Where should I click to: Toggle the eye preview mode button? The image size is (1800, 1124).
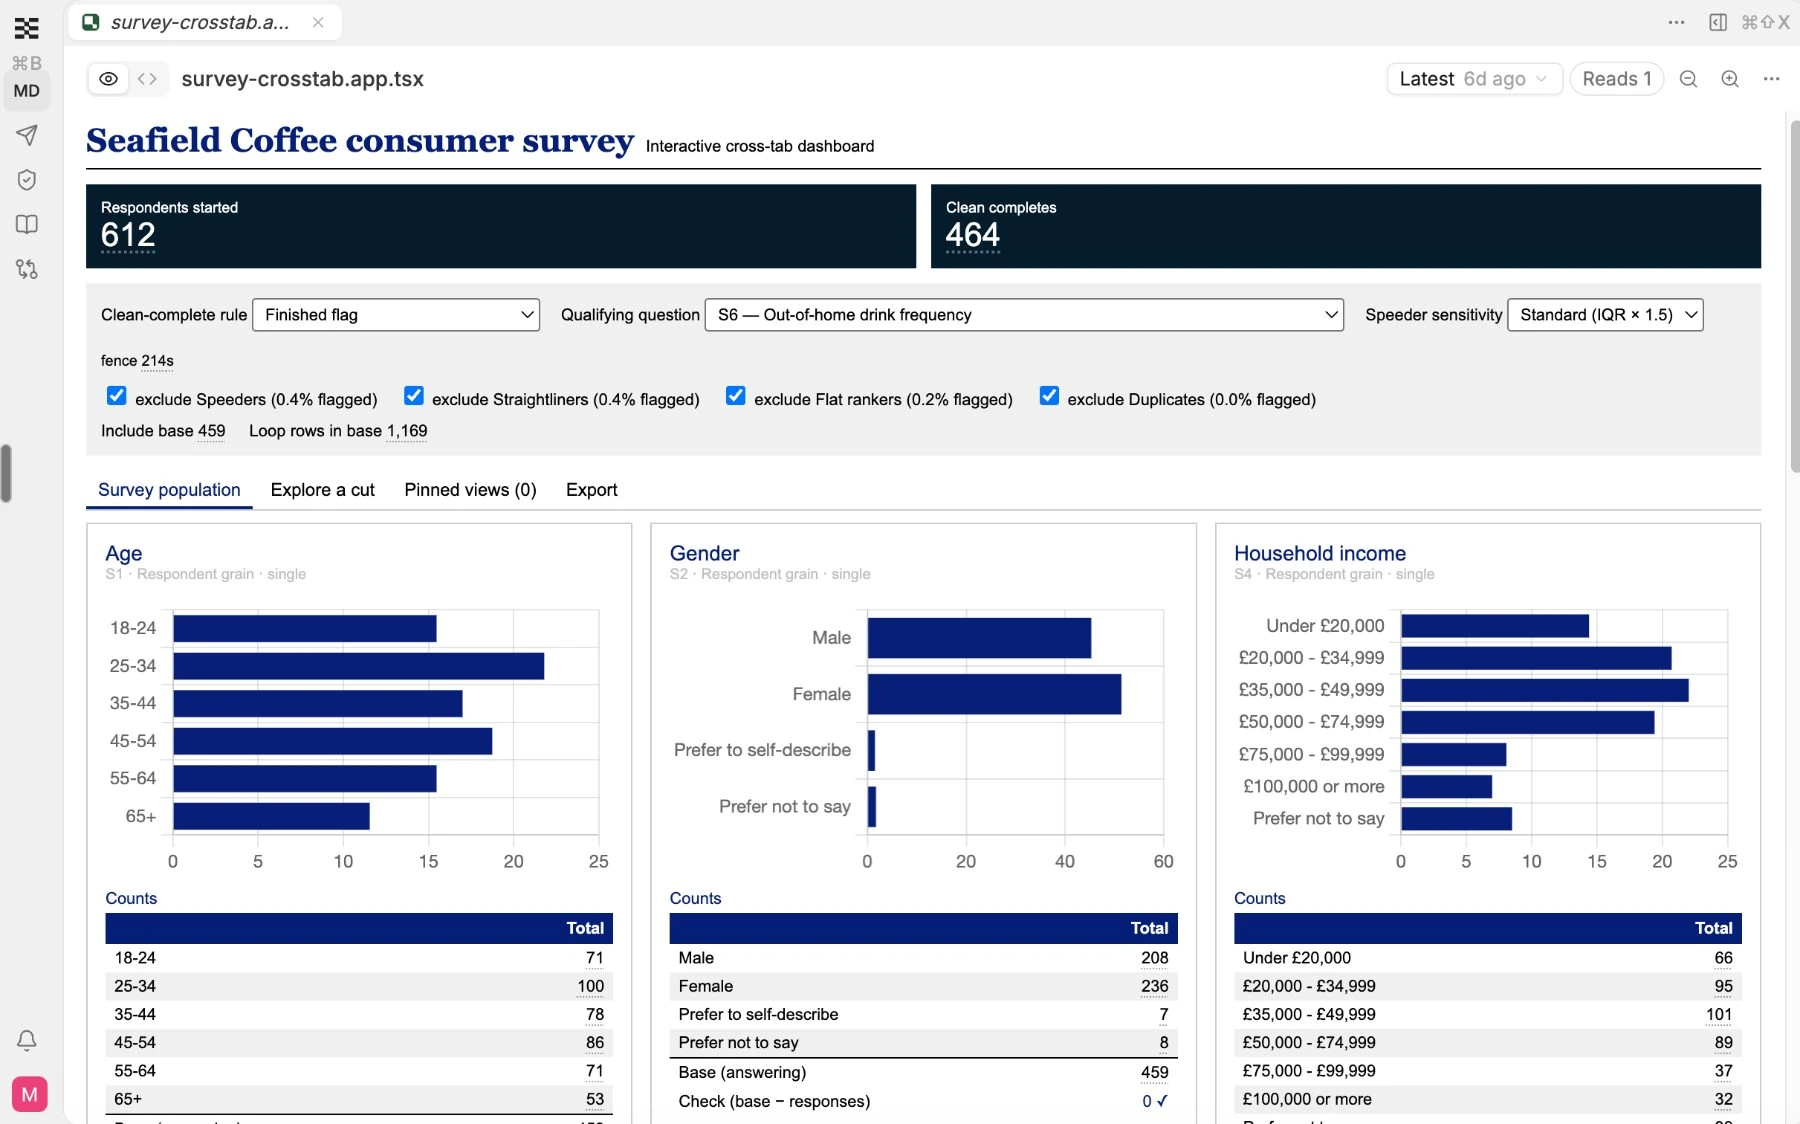click(108, 79)
